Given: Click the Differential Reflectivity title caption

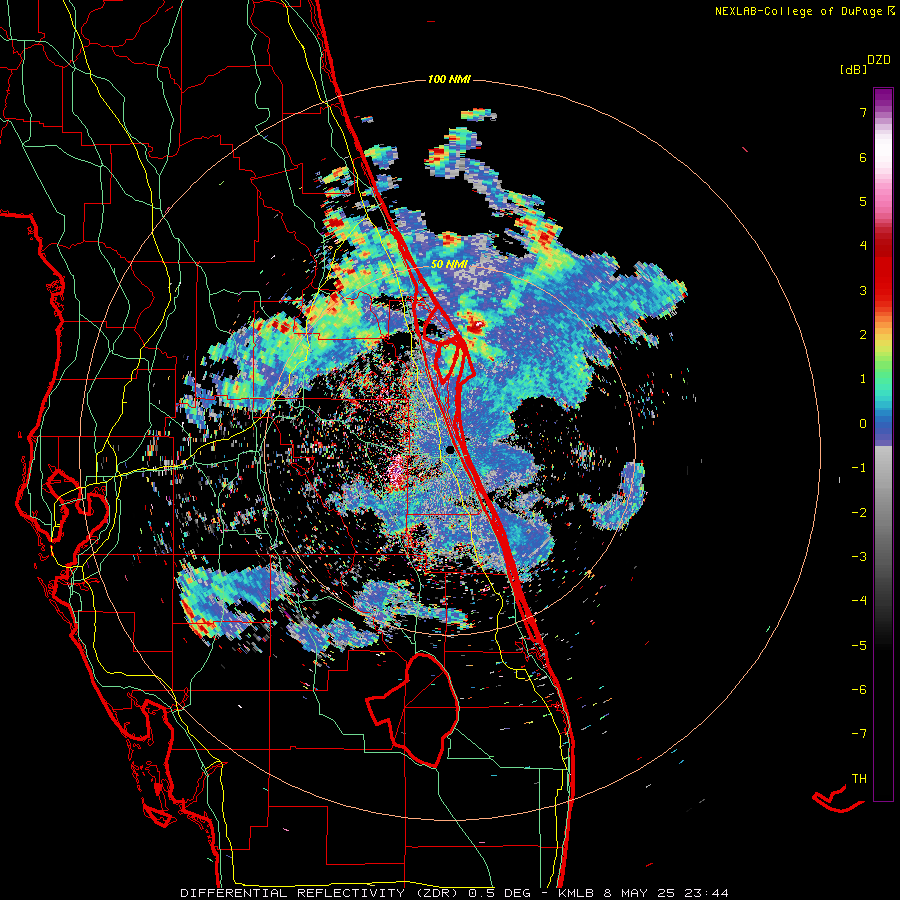Looking at the screenshot, I should point(454,893).
